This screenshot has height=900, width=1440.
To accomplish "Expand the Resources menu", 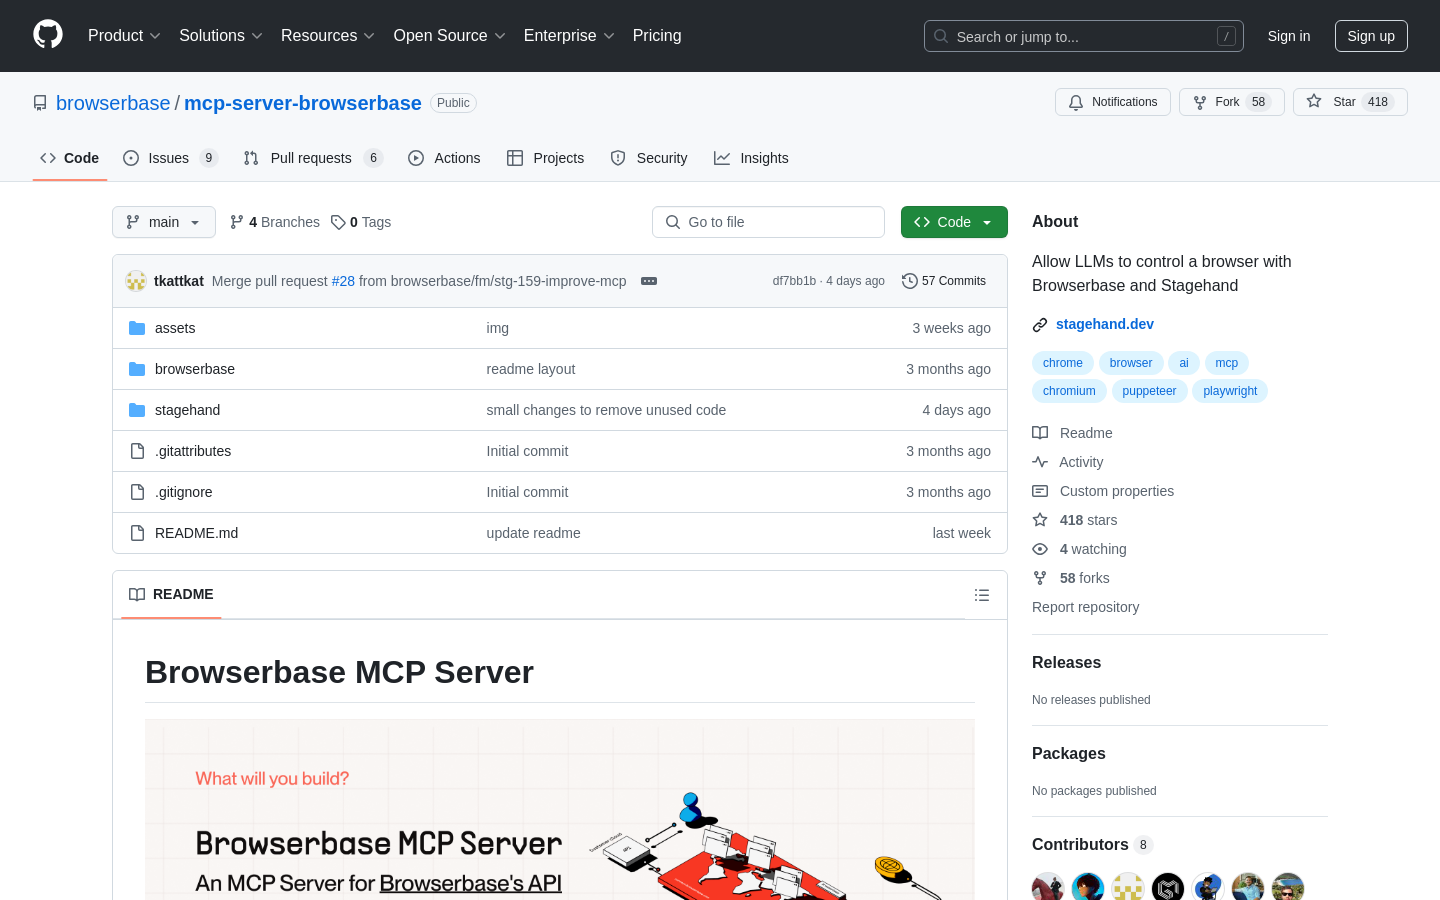I will (328, 36).
